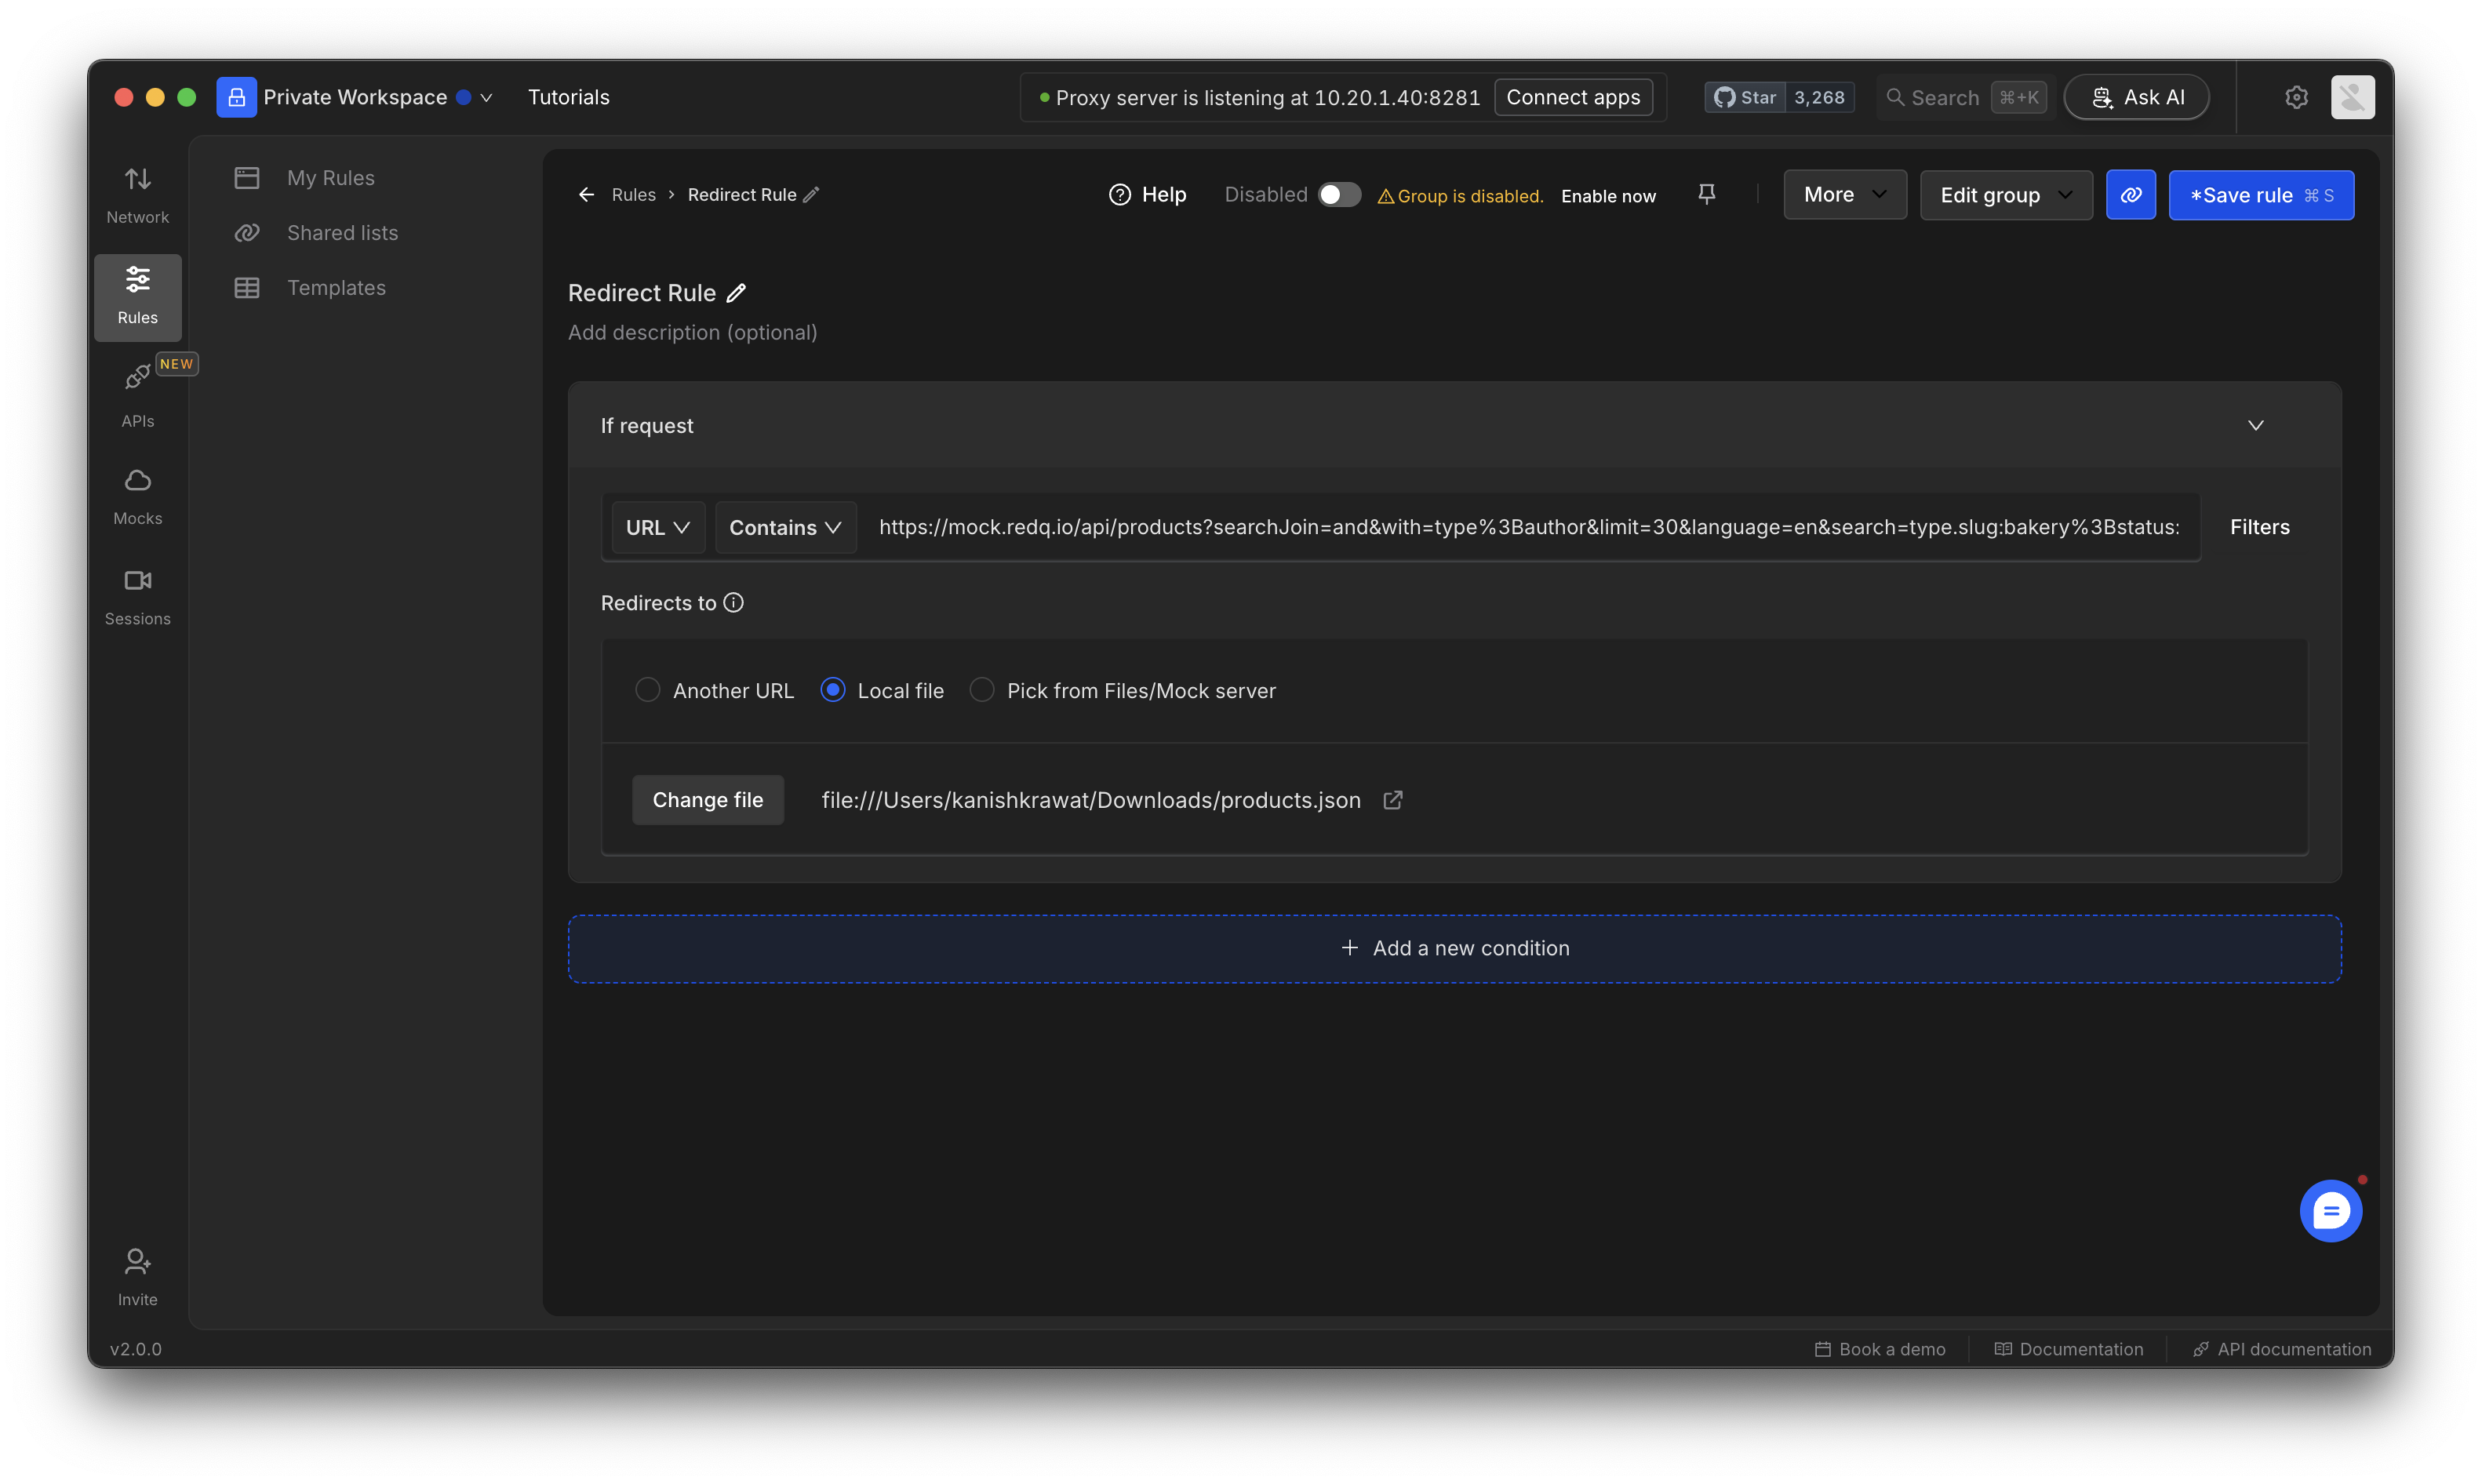The width and height of the screenshot is (2482, 1484).
Task: Collapse the If request section
Action: coord(2255,425)
